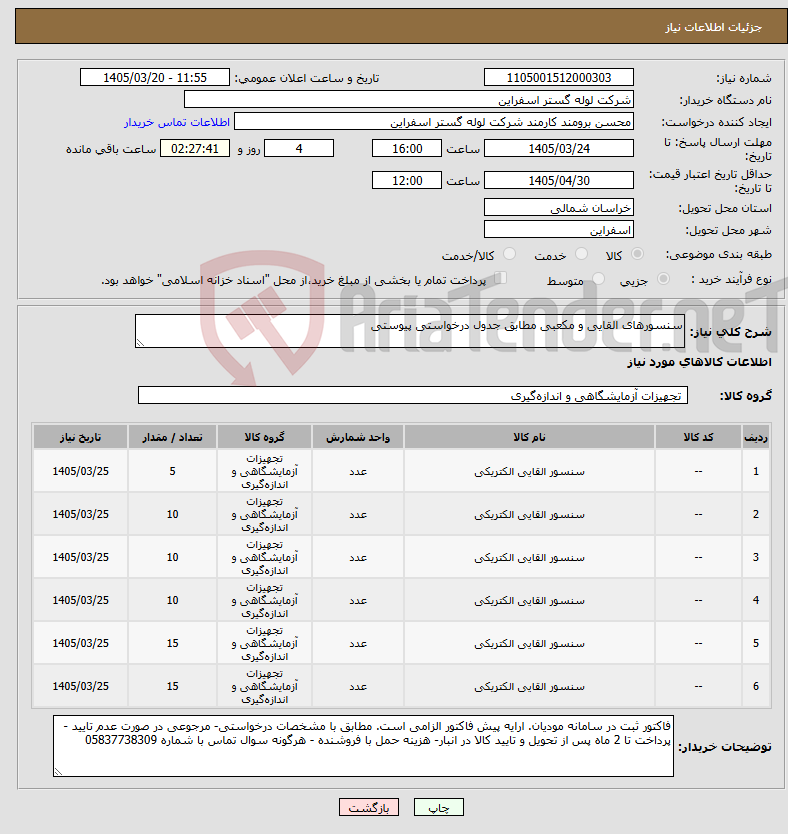Click the توضیحات خریدار notes textarea

pos(363,746)
